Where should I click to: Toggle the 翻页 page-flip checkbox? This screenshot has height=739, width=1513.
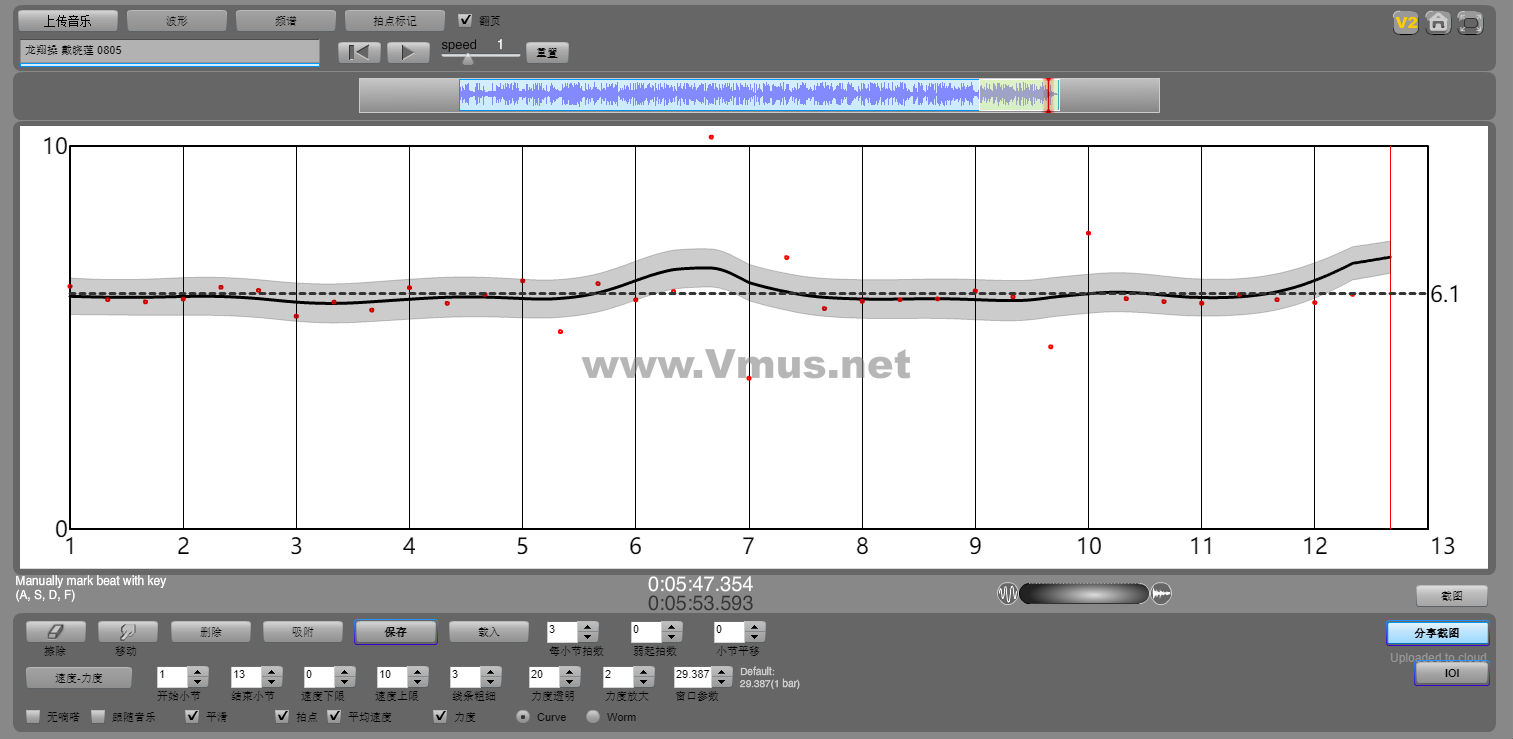tap(465, 20)
